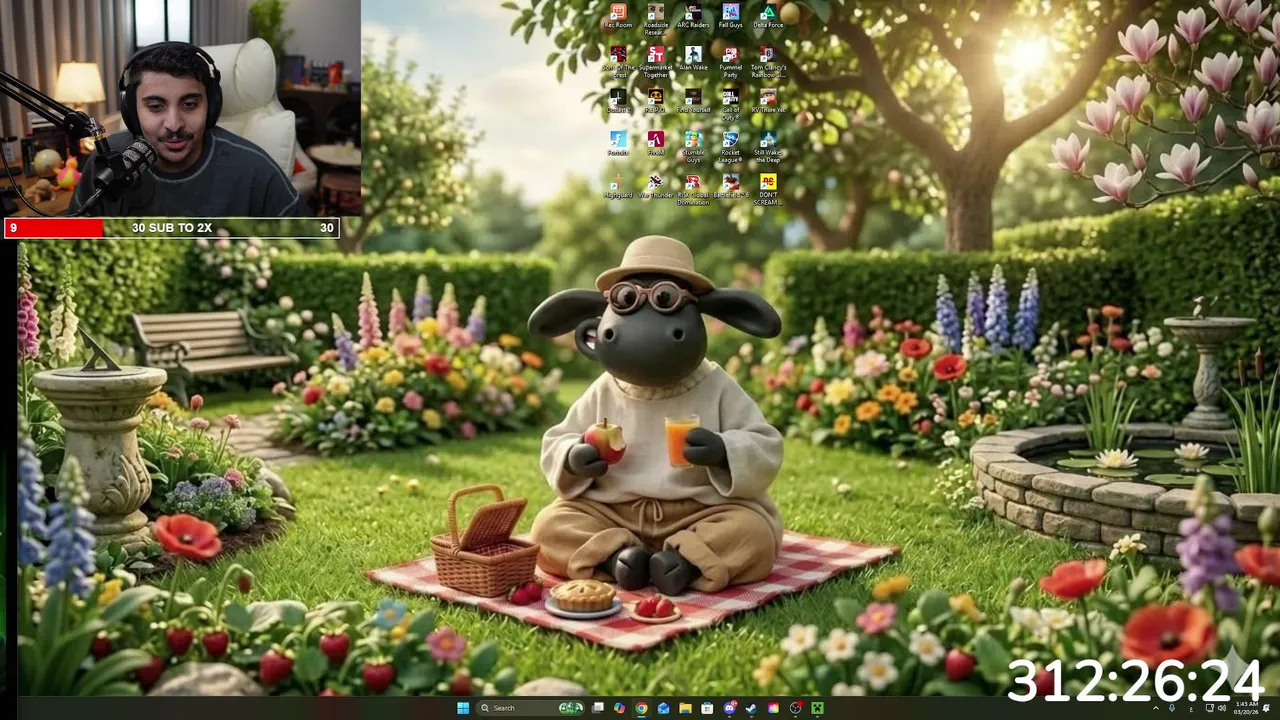The width and height of the screenshot is (1280, 720).
Task: Open Task View from the taskbar
Action: [598, 708]
